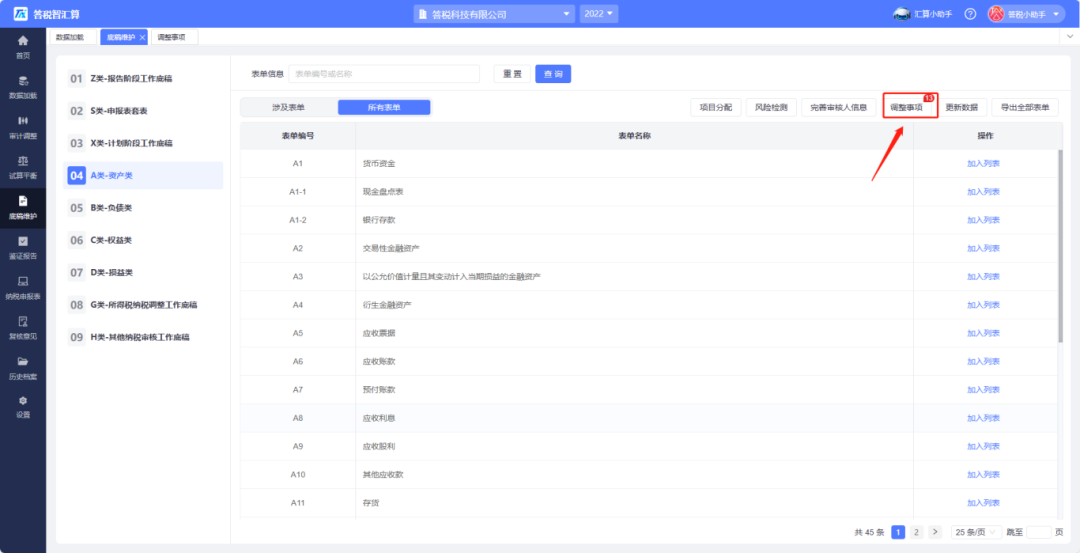This screenshot has width=1080, height=553.
Task: Click 加入列表 for A6 应收账款
Action: pos(983,362)
